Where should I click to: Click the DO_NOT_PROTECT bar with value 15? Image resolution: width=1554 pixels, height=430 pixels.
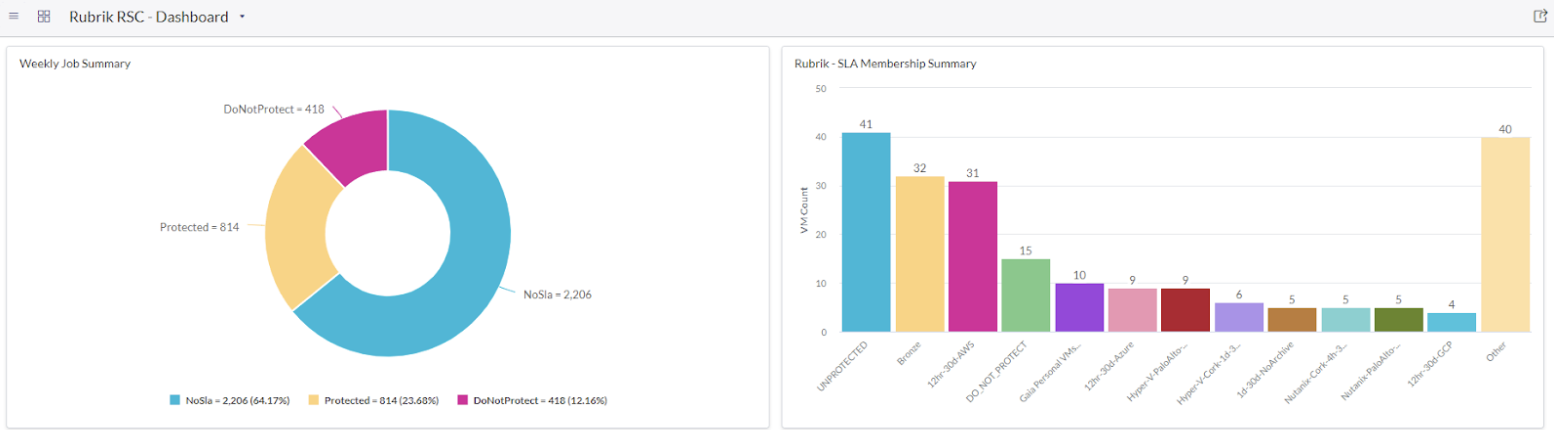point(1026,295)
